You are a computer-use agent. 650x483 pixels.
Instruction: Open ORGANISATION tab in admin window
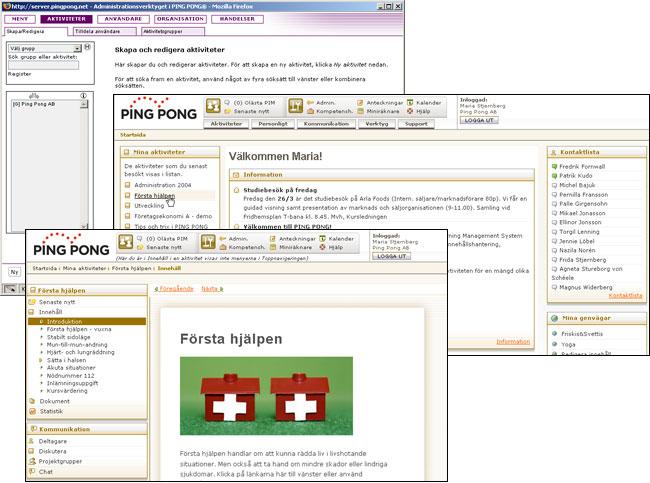point(180,19)
